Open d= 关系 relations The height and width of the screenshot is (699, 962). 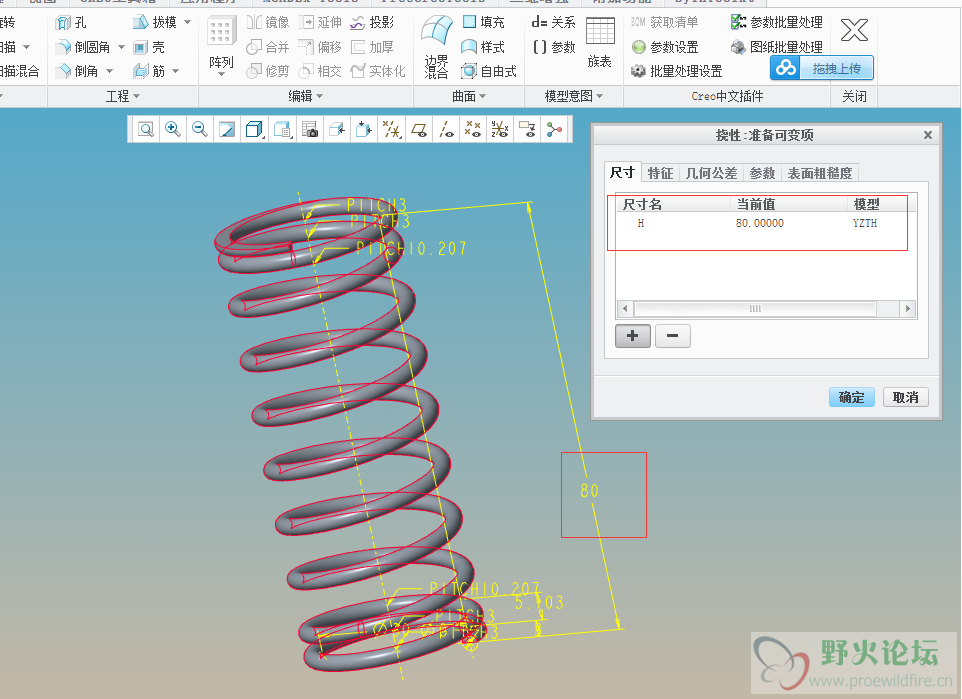click(553, 23)
